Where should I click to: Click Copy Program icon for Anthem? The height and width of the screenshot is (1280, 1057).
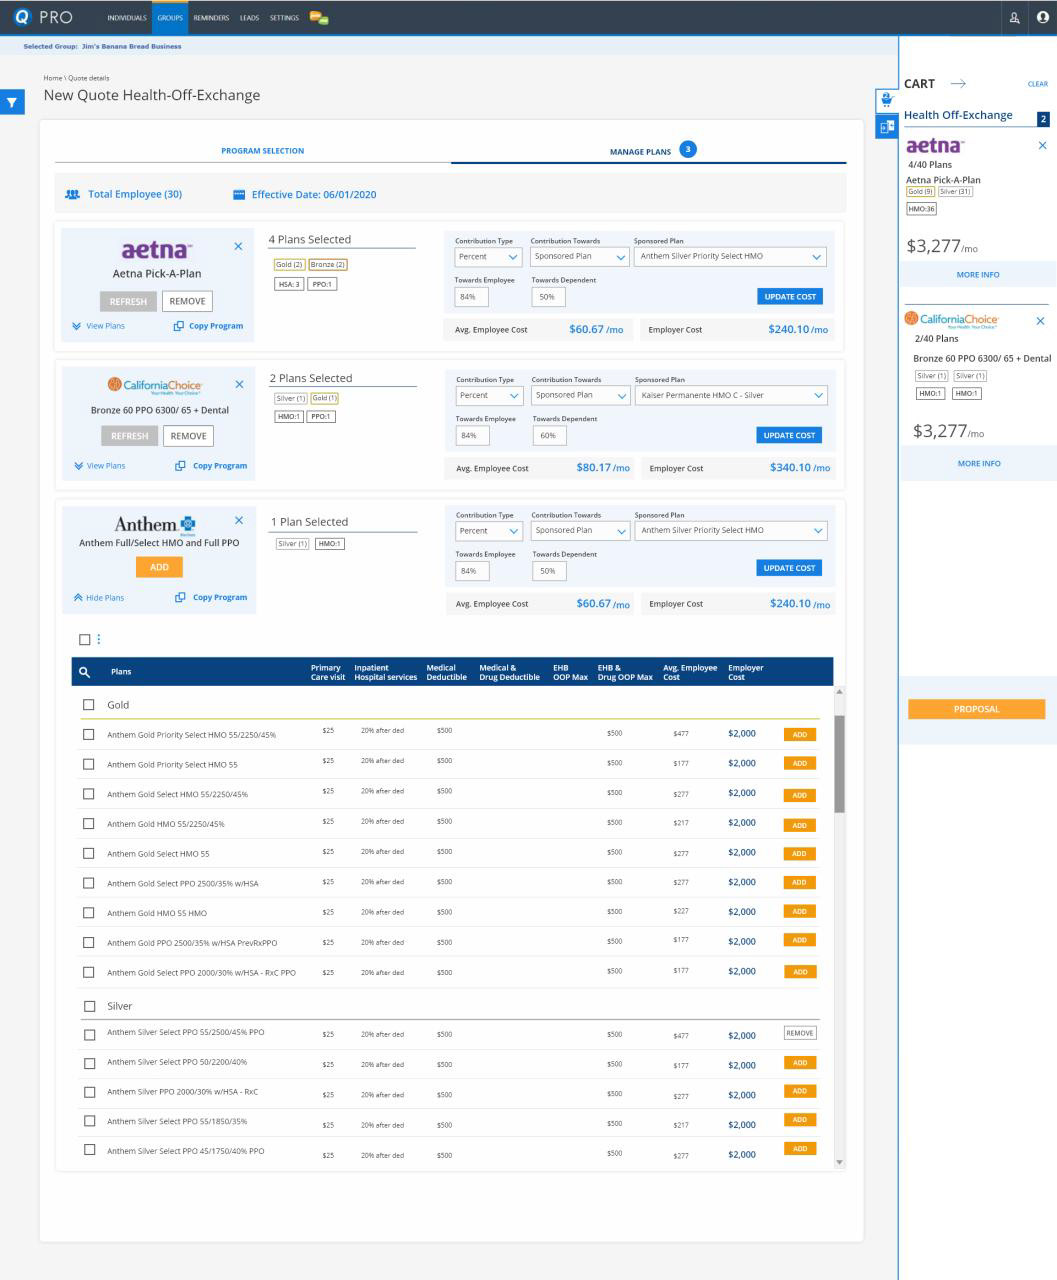tap(180, 598)
